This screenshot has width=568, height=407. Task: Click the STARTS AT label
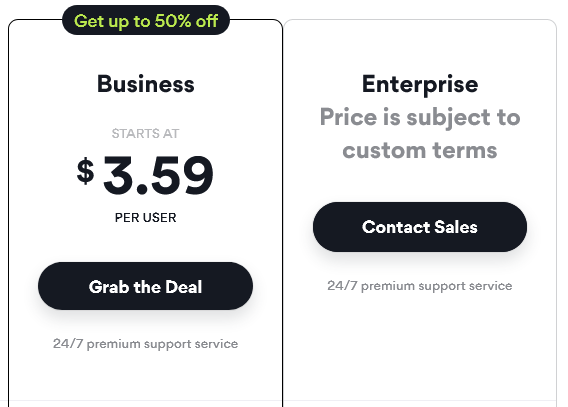pos(145,134)
